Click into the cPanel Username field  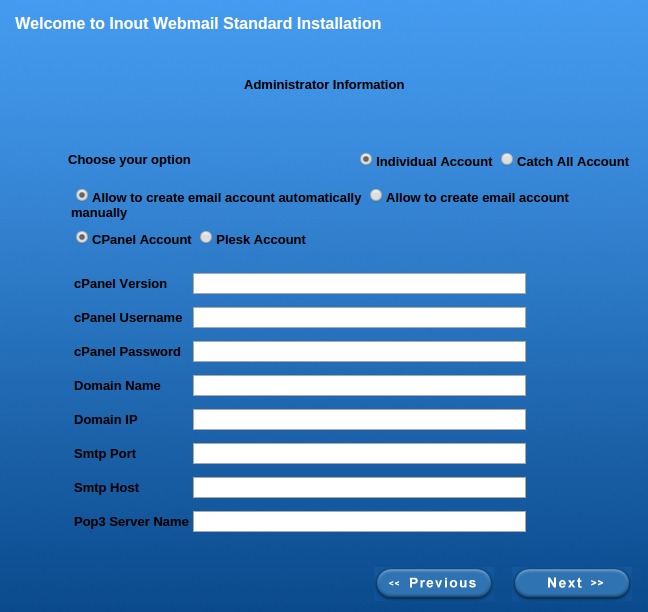click(x=359, y=317)
